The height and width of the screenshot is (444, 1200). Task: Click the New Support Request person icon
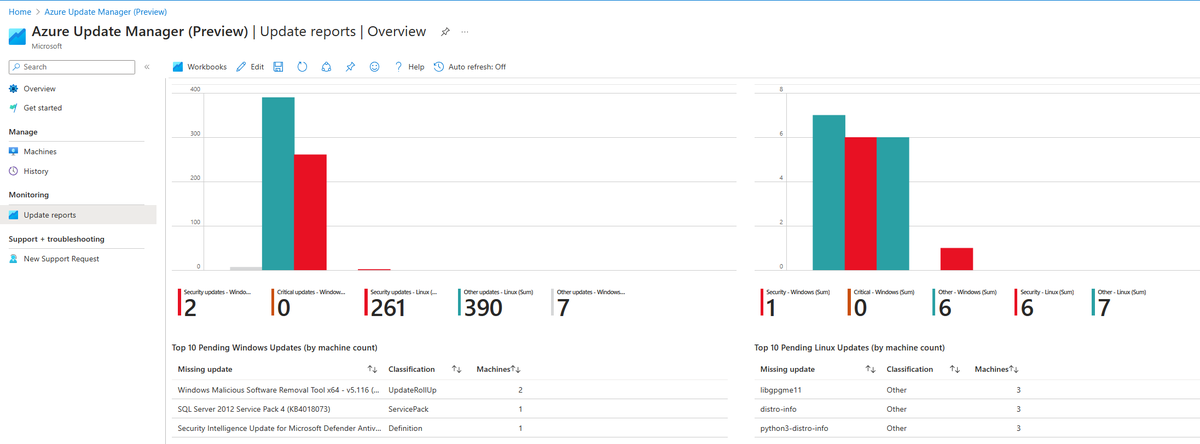point(13,259)
